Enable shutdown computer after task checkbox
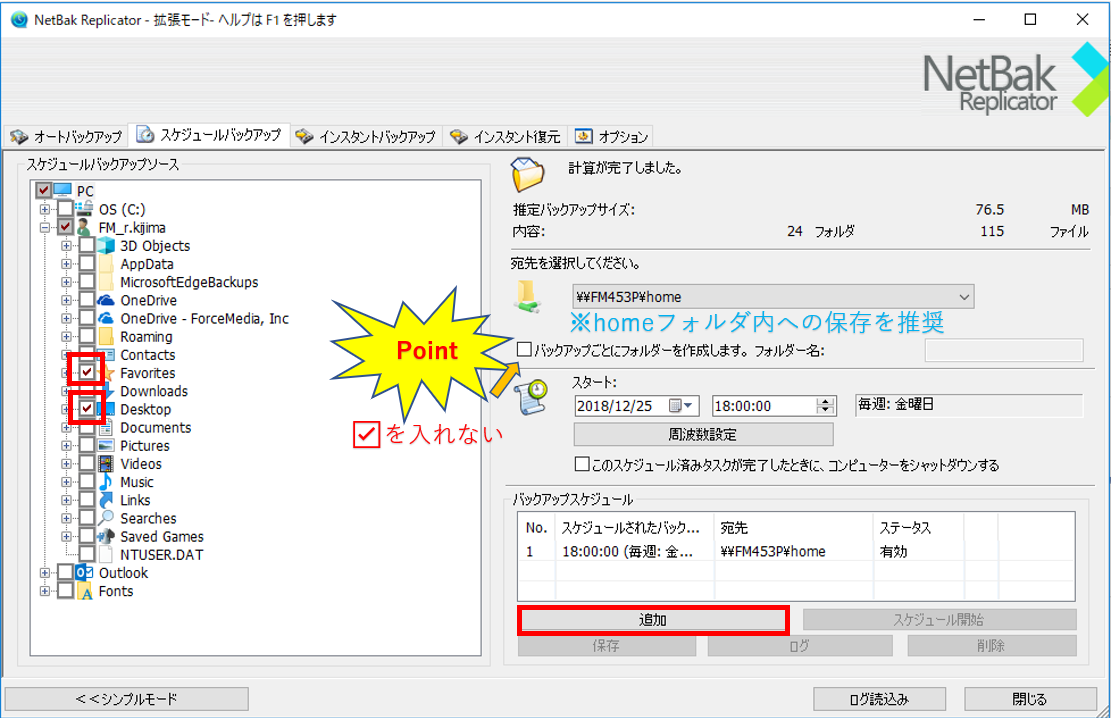The width and height of the screenshot is (1112, 718). pyautogui.click(x=581, y=465)
